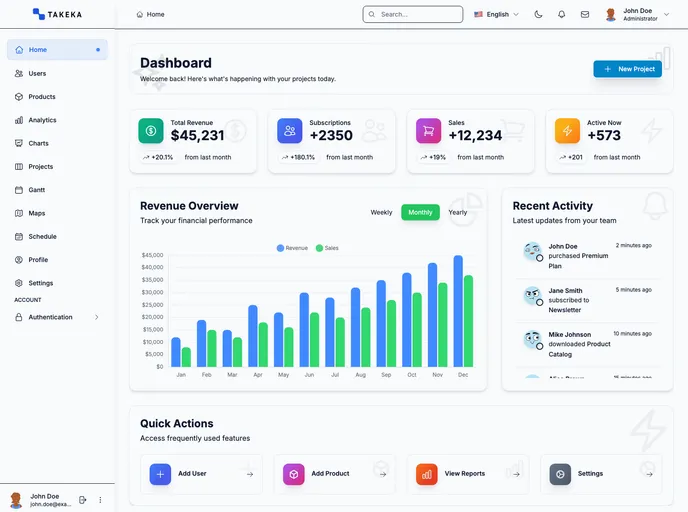Go to Analytics in the sidebar
The width and height of the screenshot is (688, 512).
42,120
